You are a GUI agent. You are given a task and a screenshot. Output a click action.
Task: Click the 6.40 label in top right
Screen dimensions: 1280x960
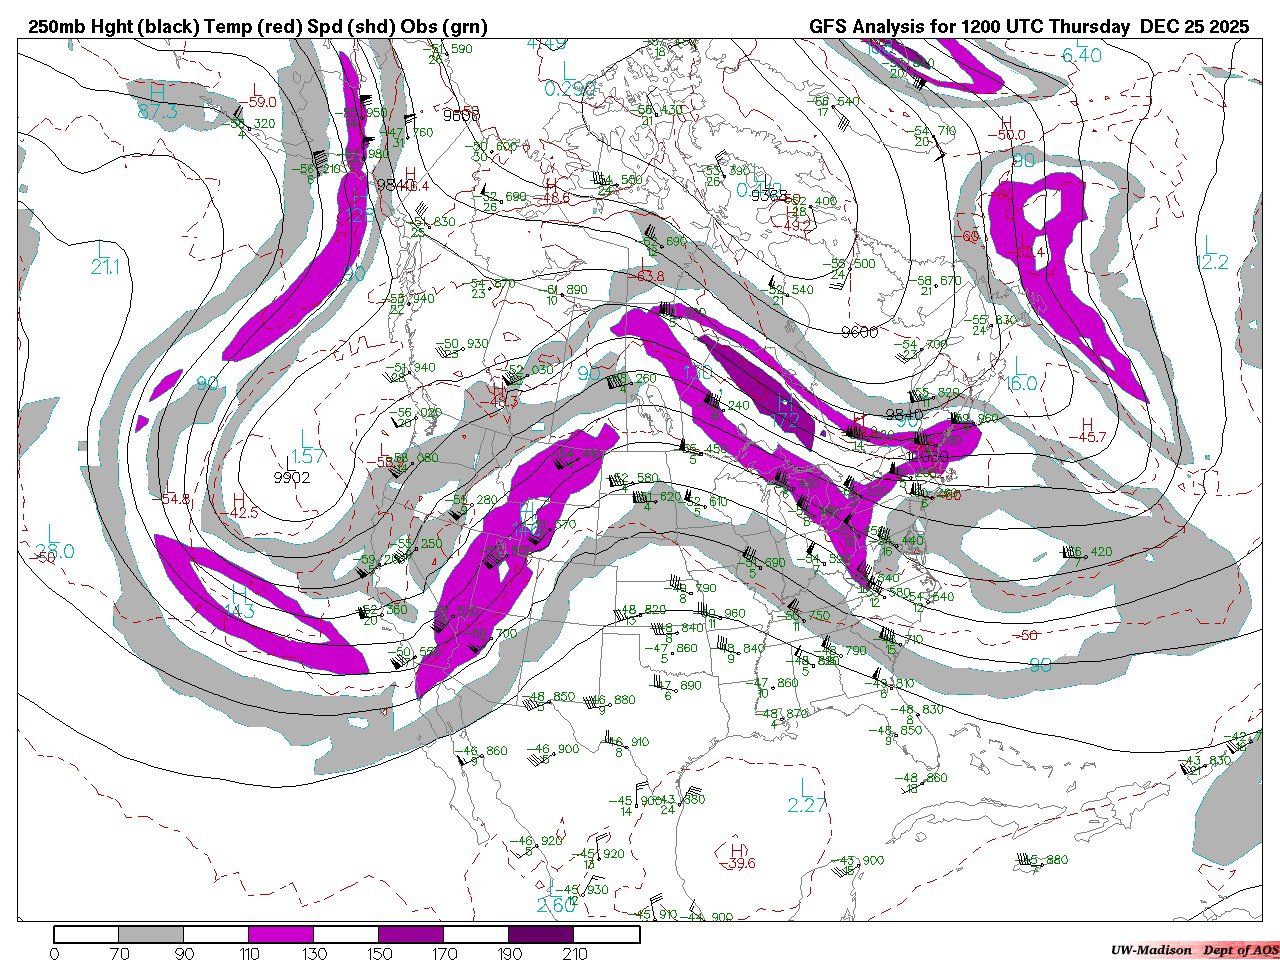(1082, 56)
